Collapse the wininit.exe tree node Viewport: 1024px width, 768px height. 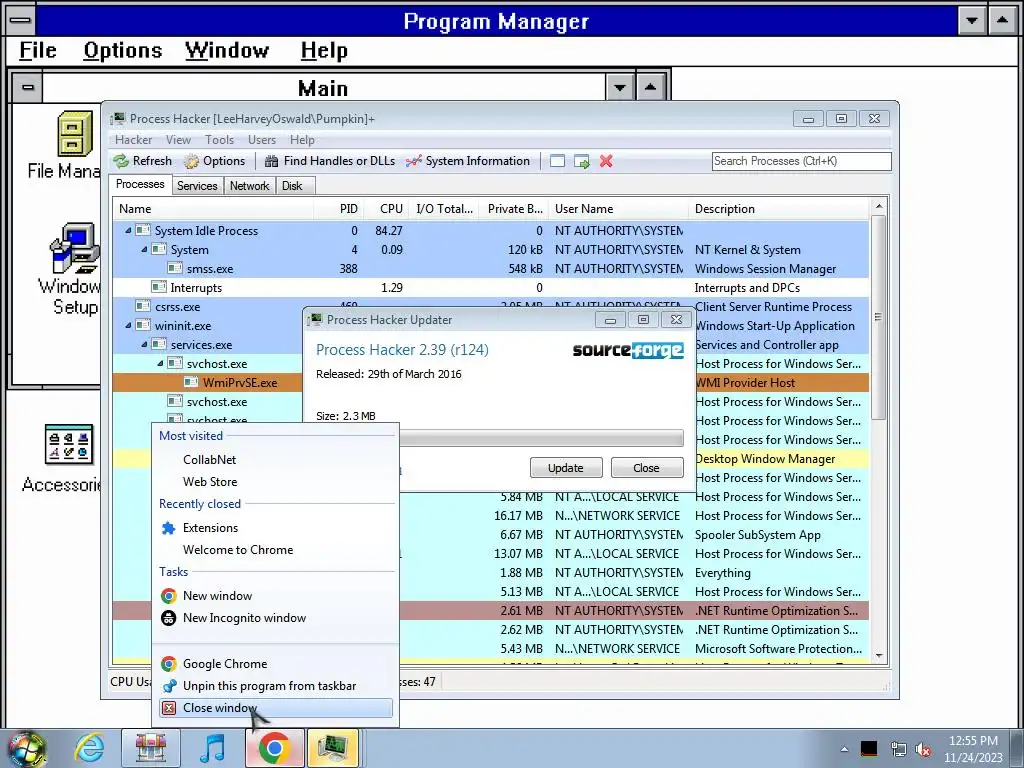(128, 325)
